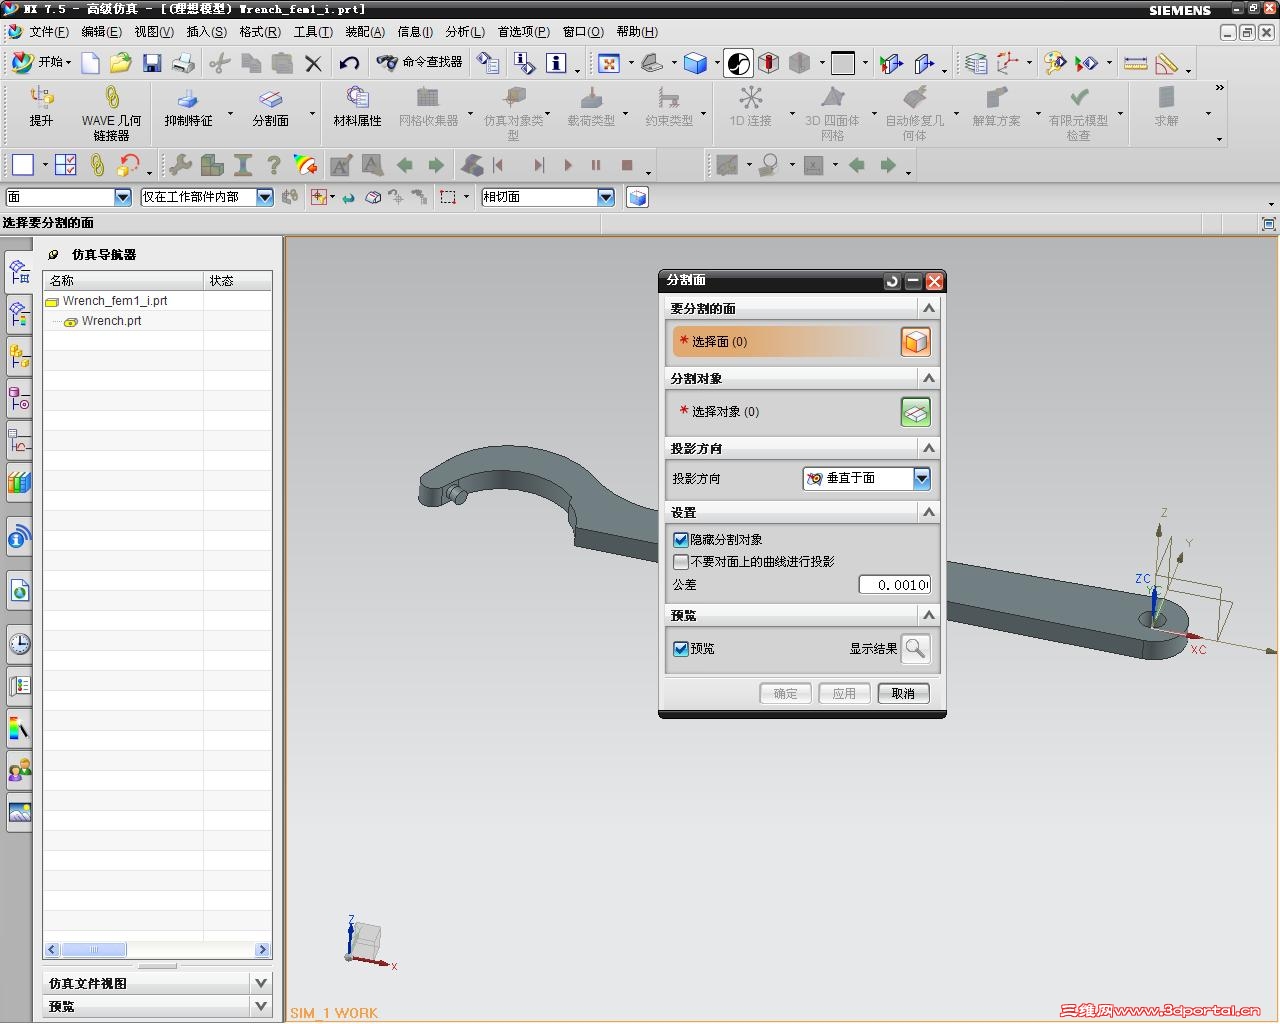Open the information icon in the left sidebar

[19, 539]
